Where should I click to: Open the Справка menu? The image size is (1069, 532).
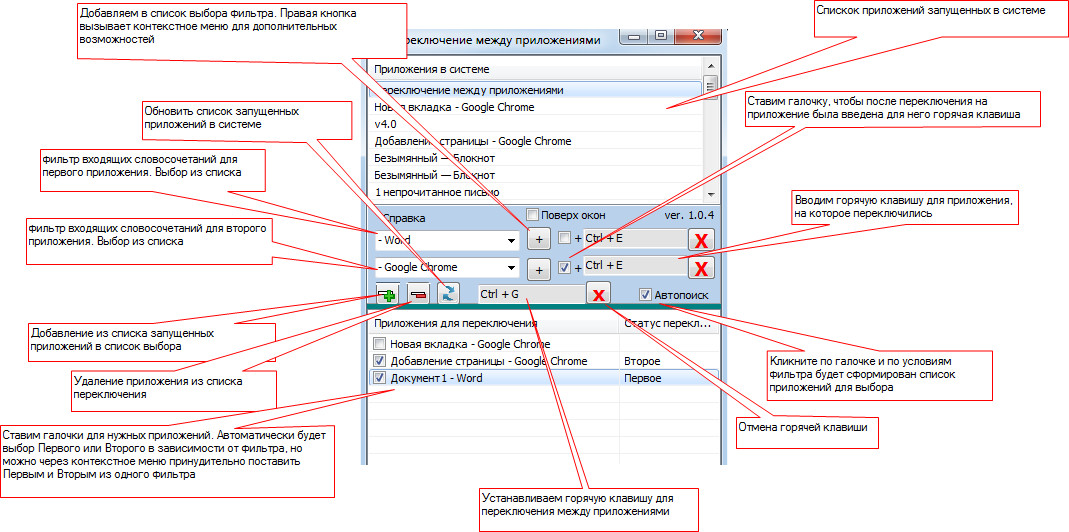(x=404, y=218)
